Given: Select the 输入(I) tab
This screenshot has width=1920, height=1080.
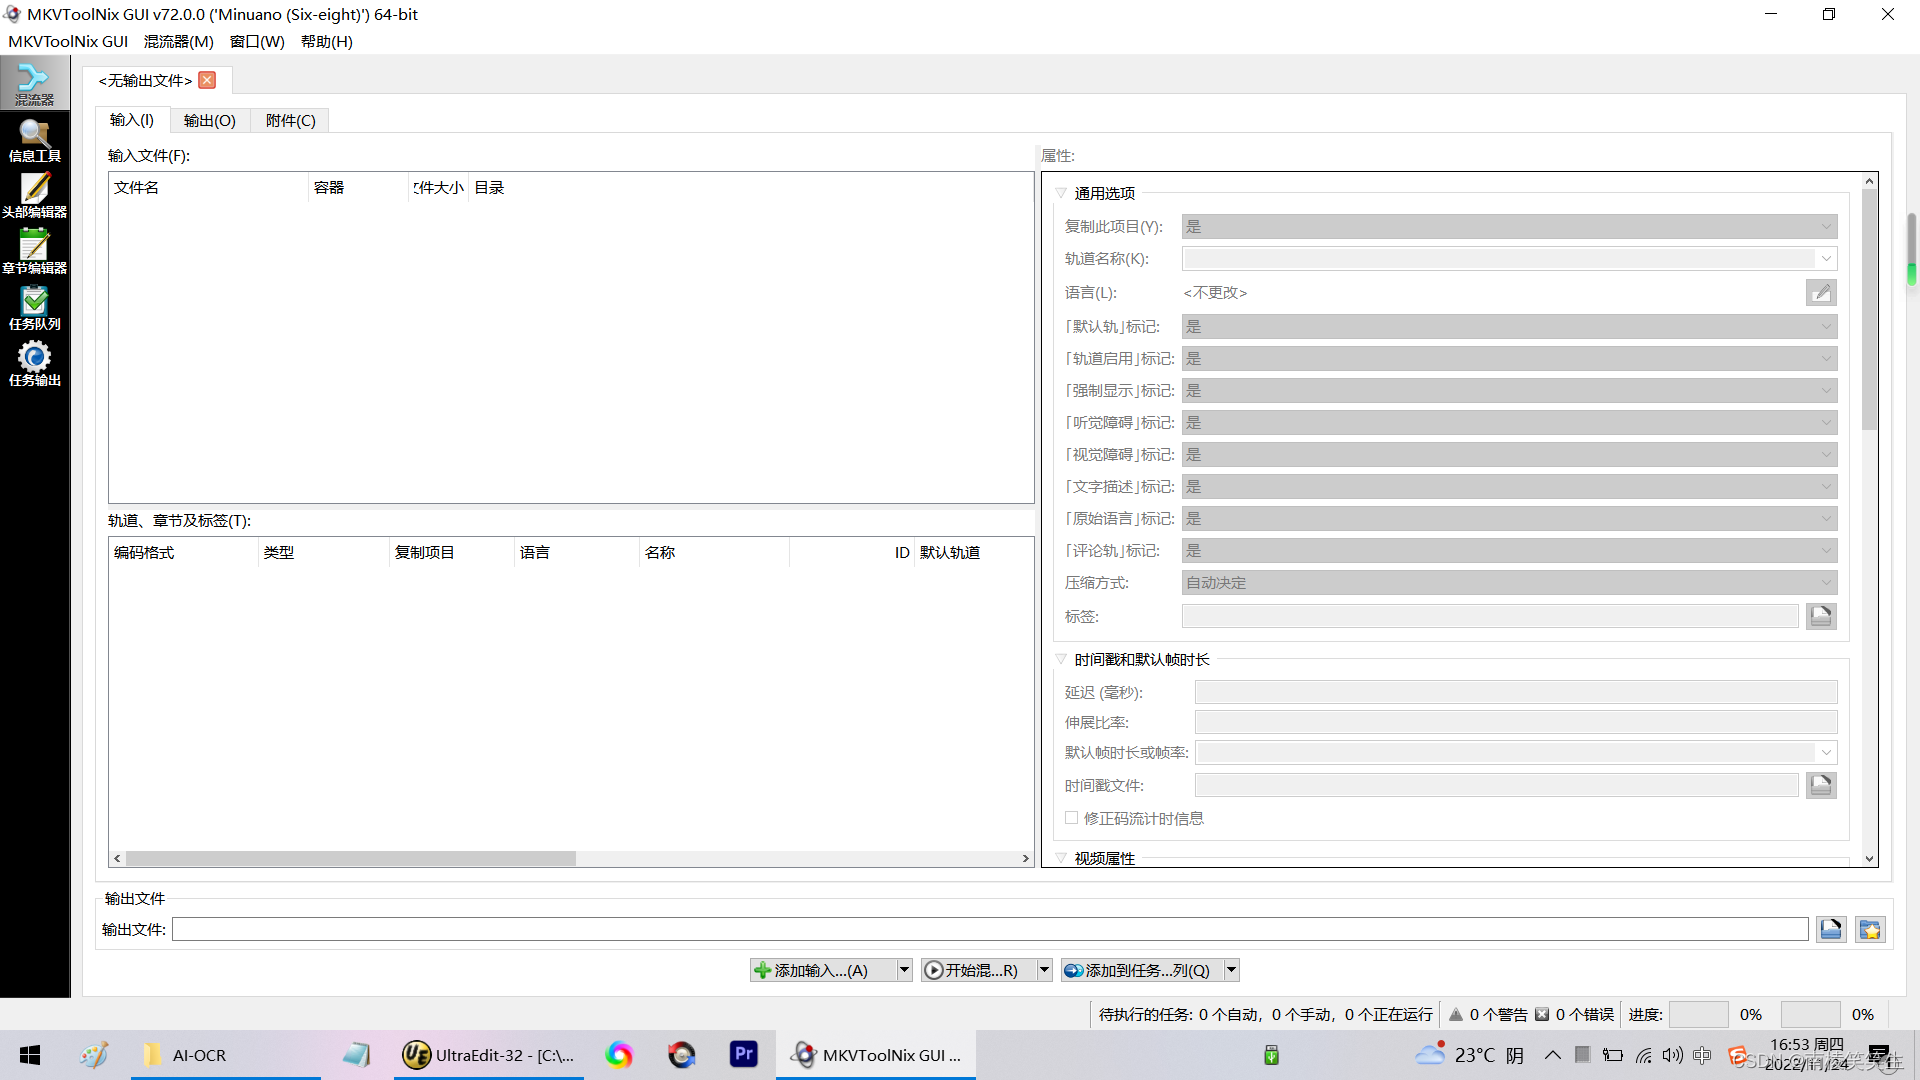Looking at the screenshot, I should point(132,120).
